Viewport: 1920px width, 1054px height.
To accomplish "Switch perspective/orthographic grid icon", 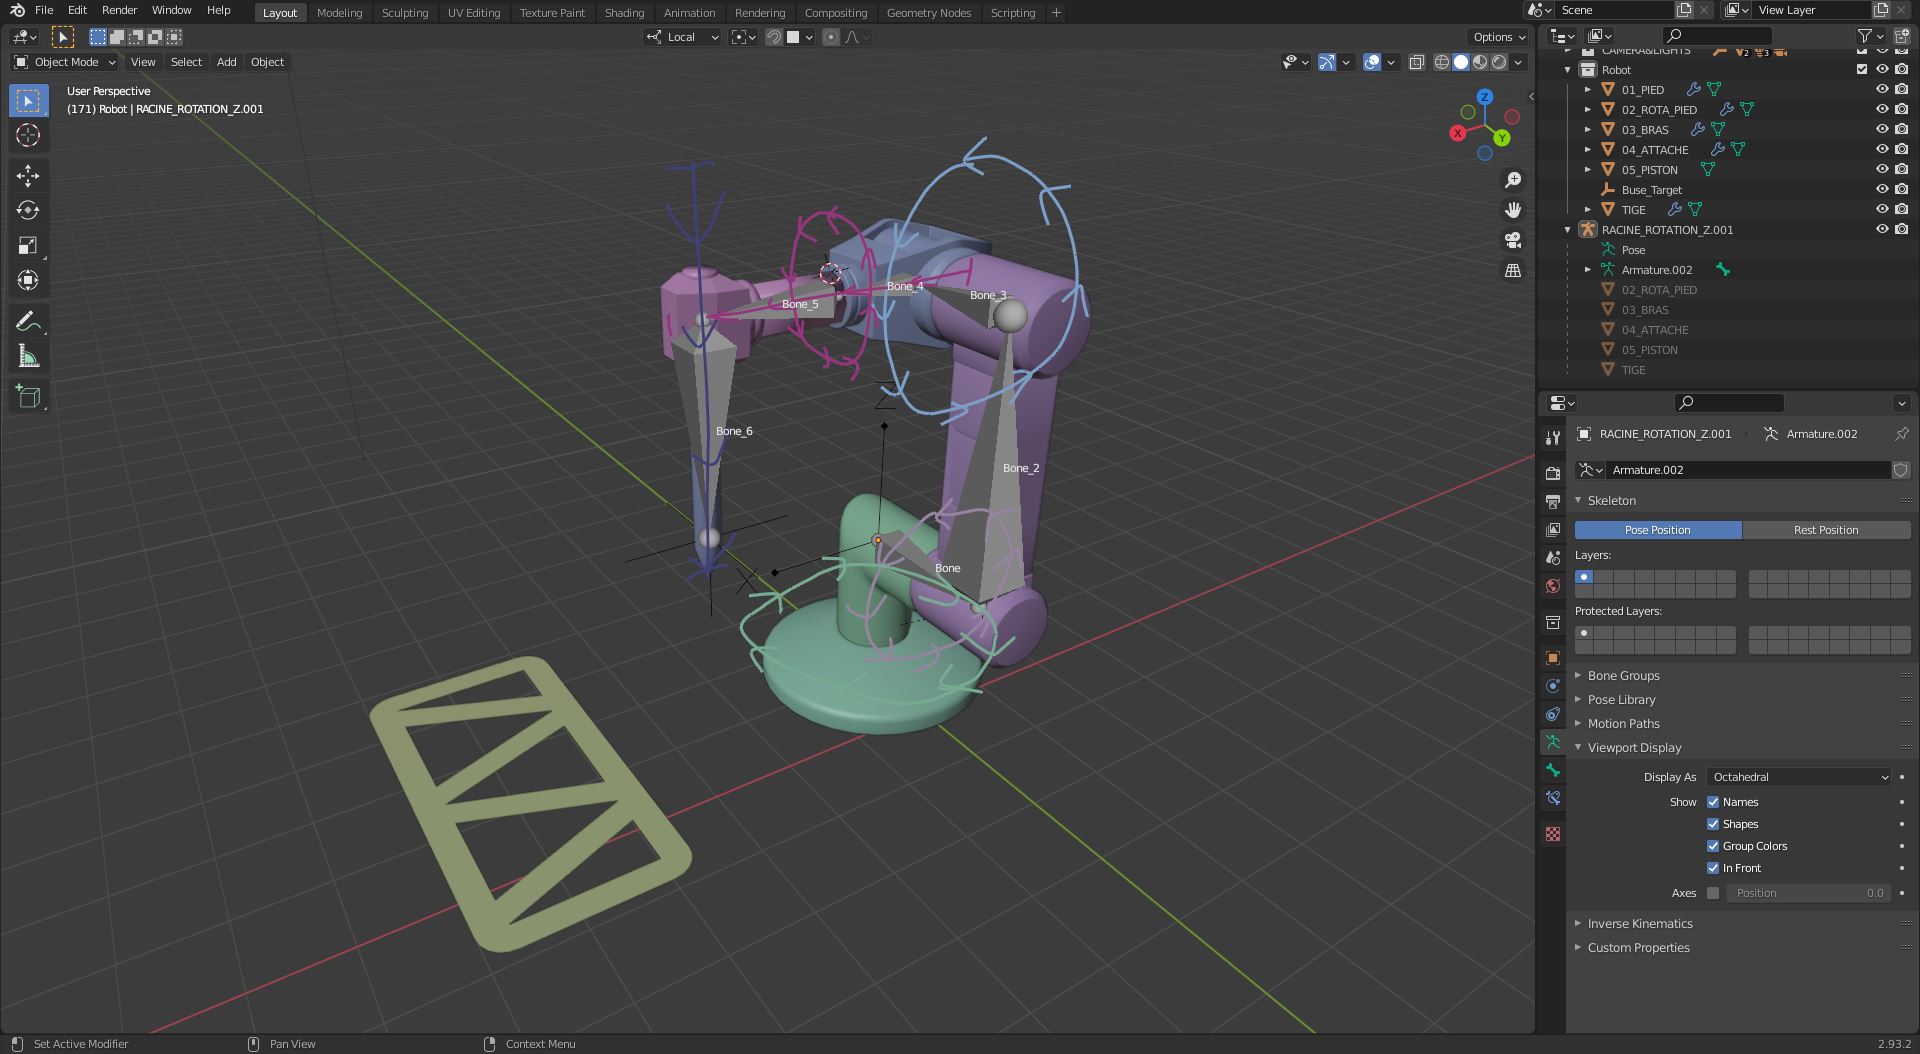I will pyautogui.click(x=1513, y=271).
